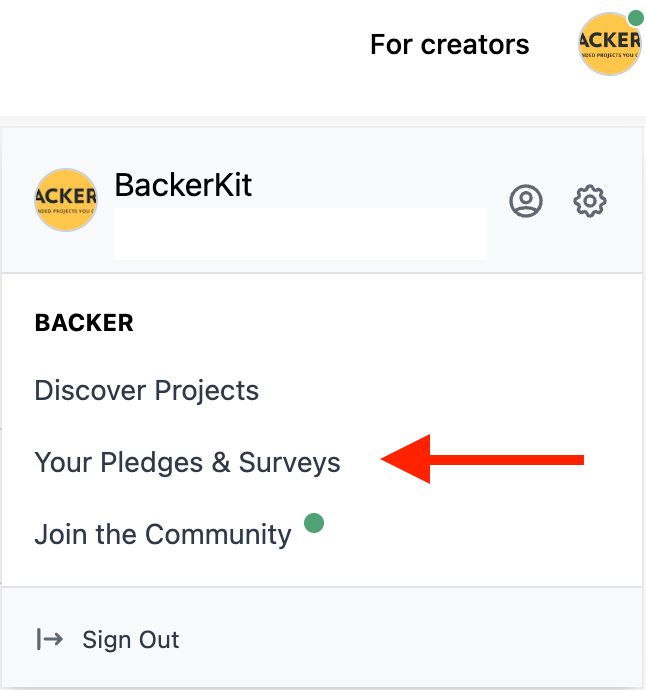646x690 pixels.
Task: Click the BackerKit avatar inside the menu panel
Action: pyautogui.click(x=66, y=200)
